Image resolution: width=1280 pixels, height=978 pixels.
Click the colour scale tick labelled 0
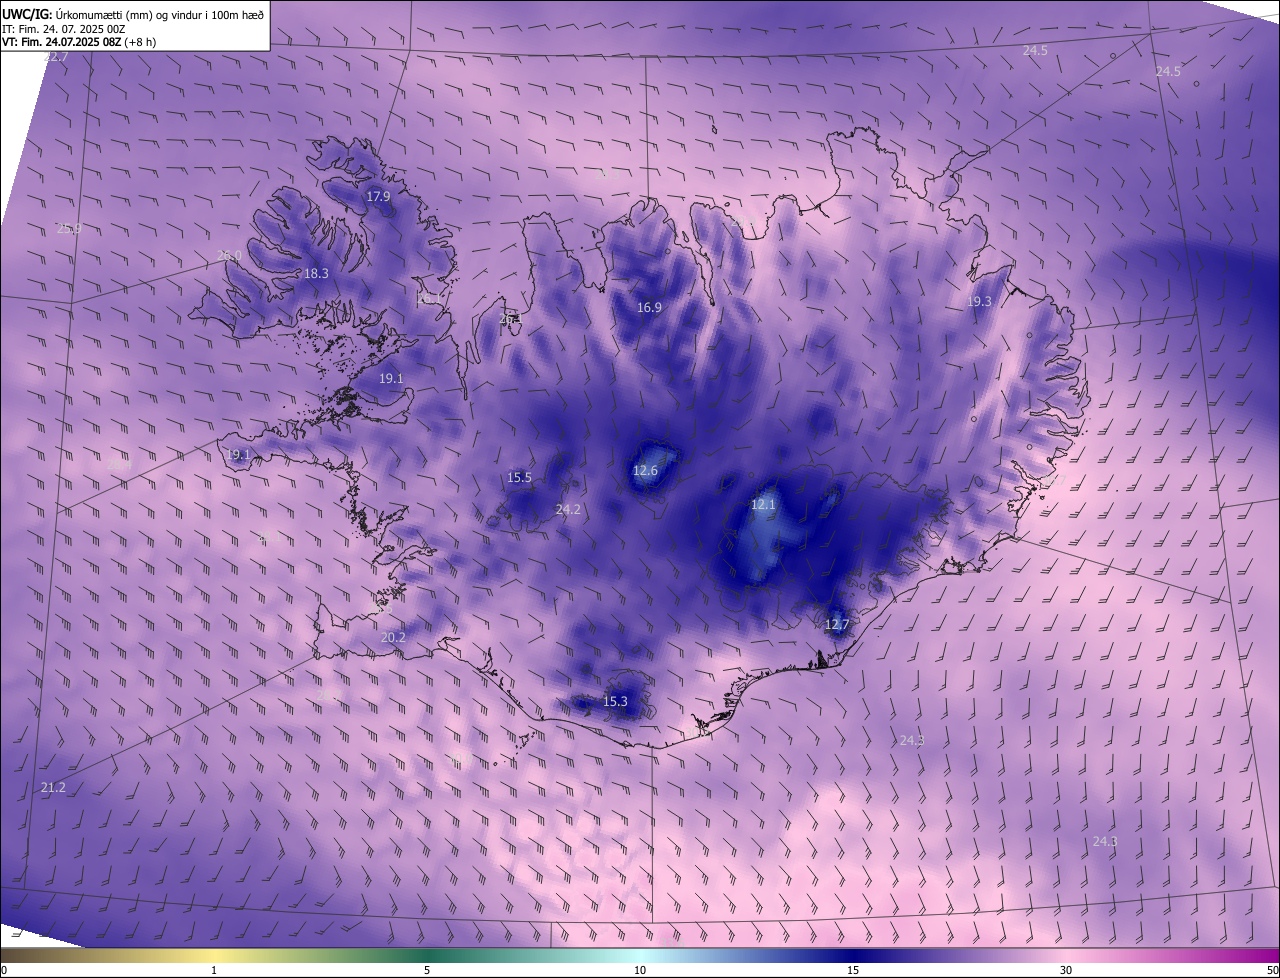point(3,970)
